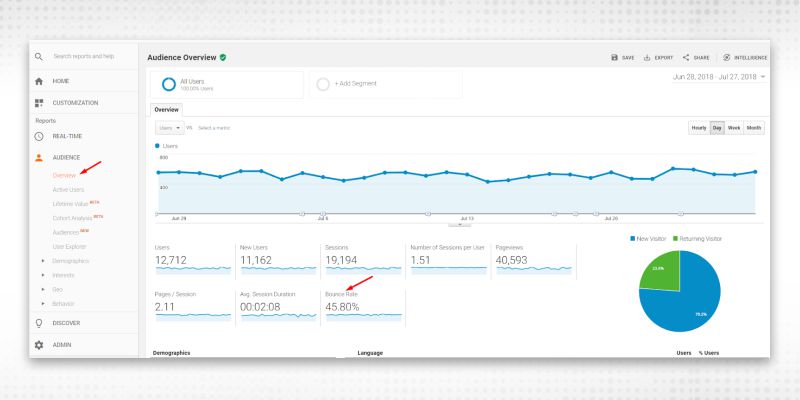The image size is (800, 400).
Task: Click the chart collapse handle below timeline
Action: point(460,224)
